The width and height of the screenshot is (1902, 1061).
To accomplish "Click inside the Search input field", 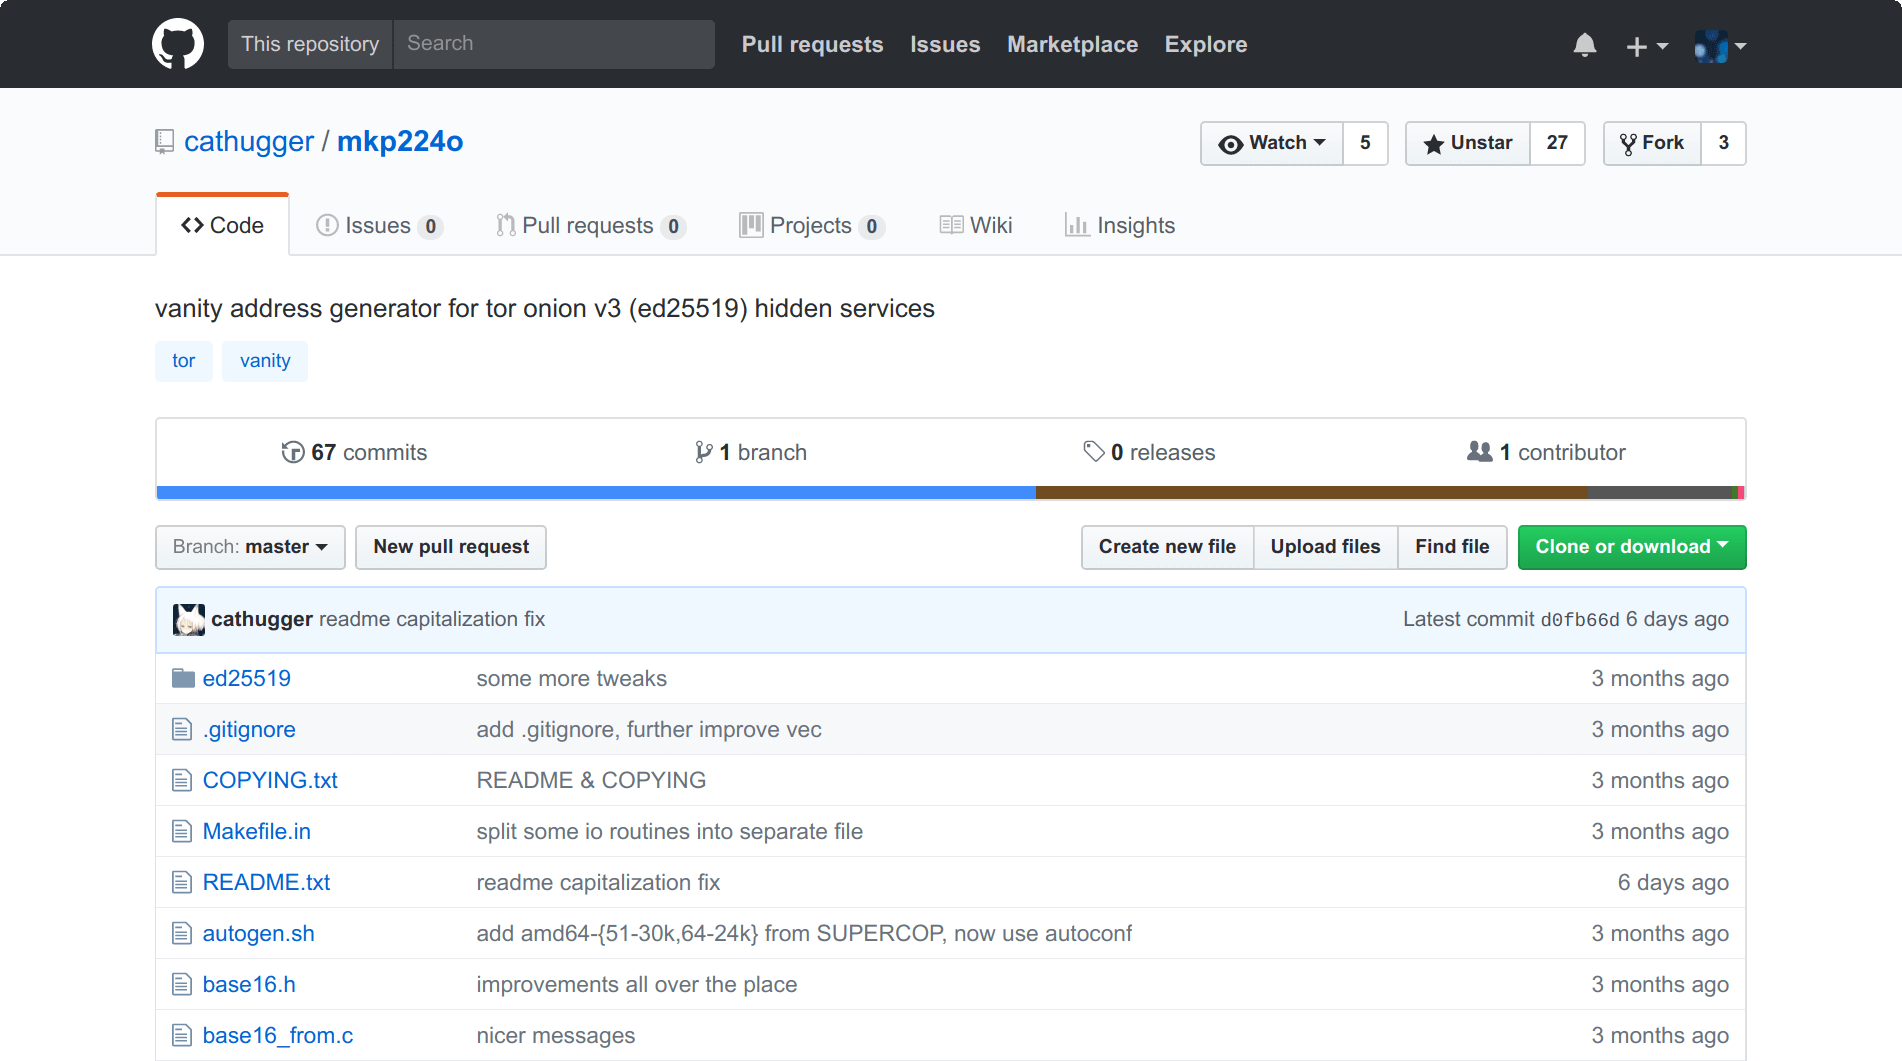I will click(x=554, y=43).
